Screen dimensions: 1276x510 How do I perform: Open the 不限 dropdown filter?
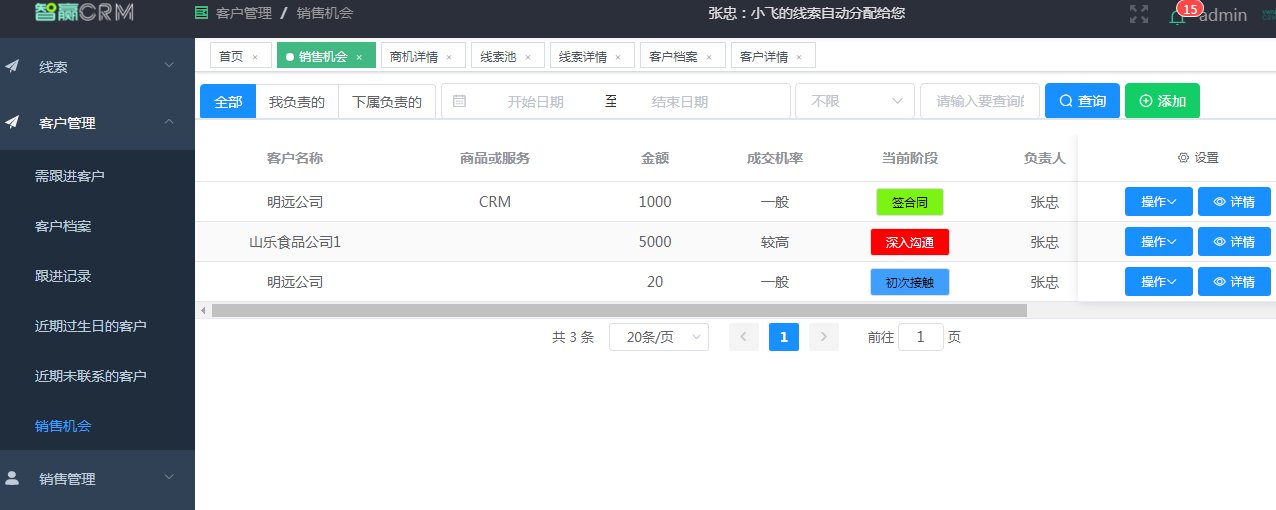click(x=855, y=101)
